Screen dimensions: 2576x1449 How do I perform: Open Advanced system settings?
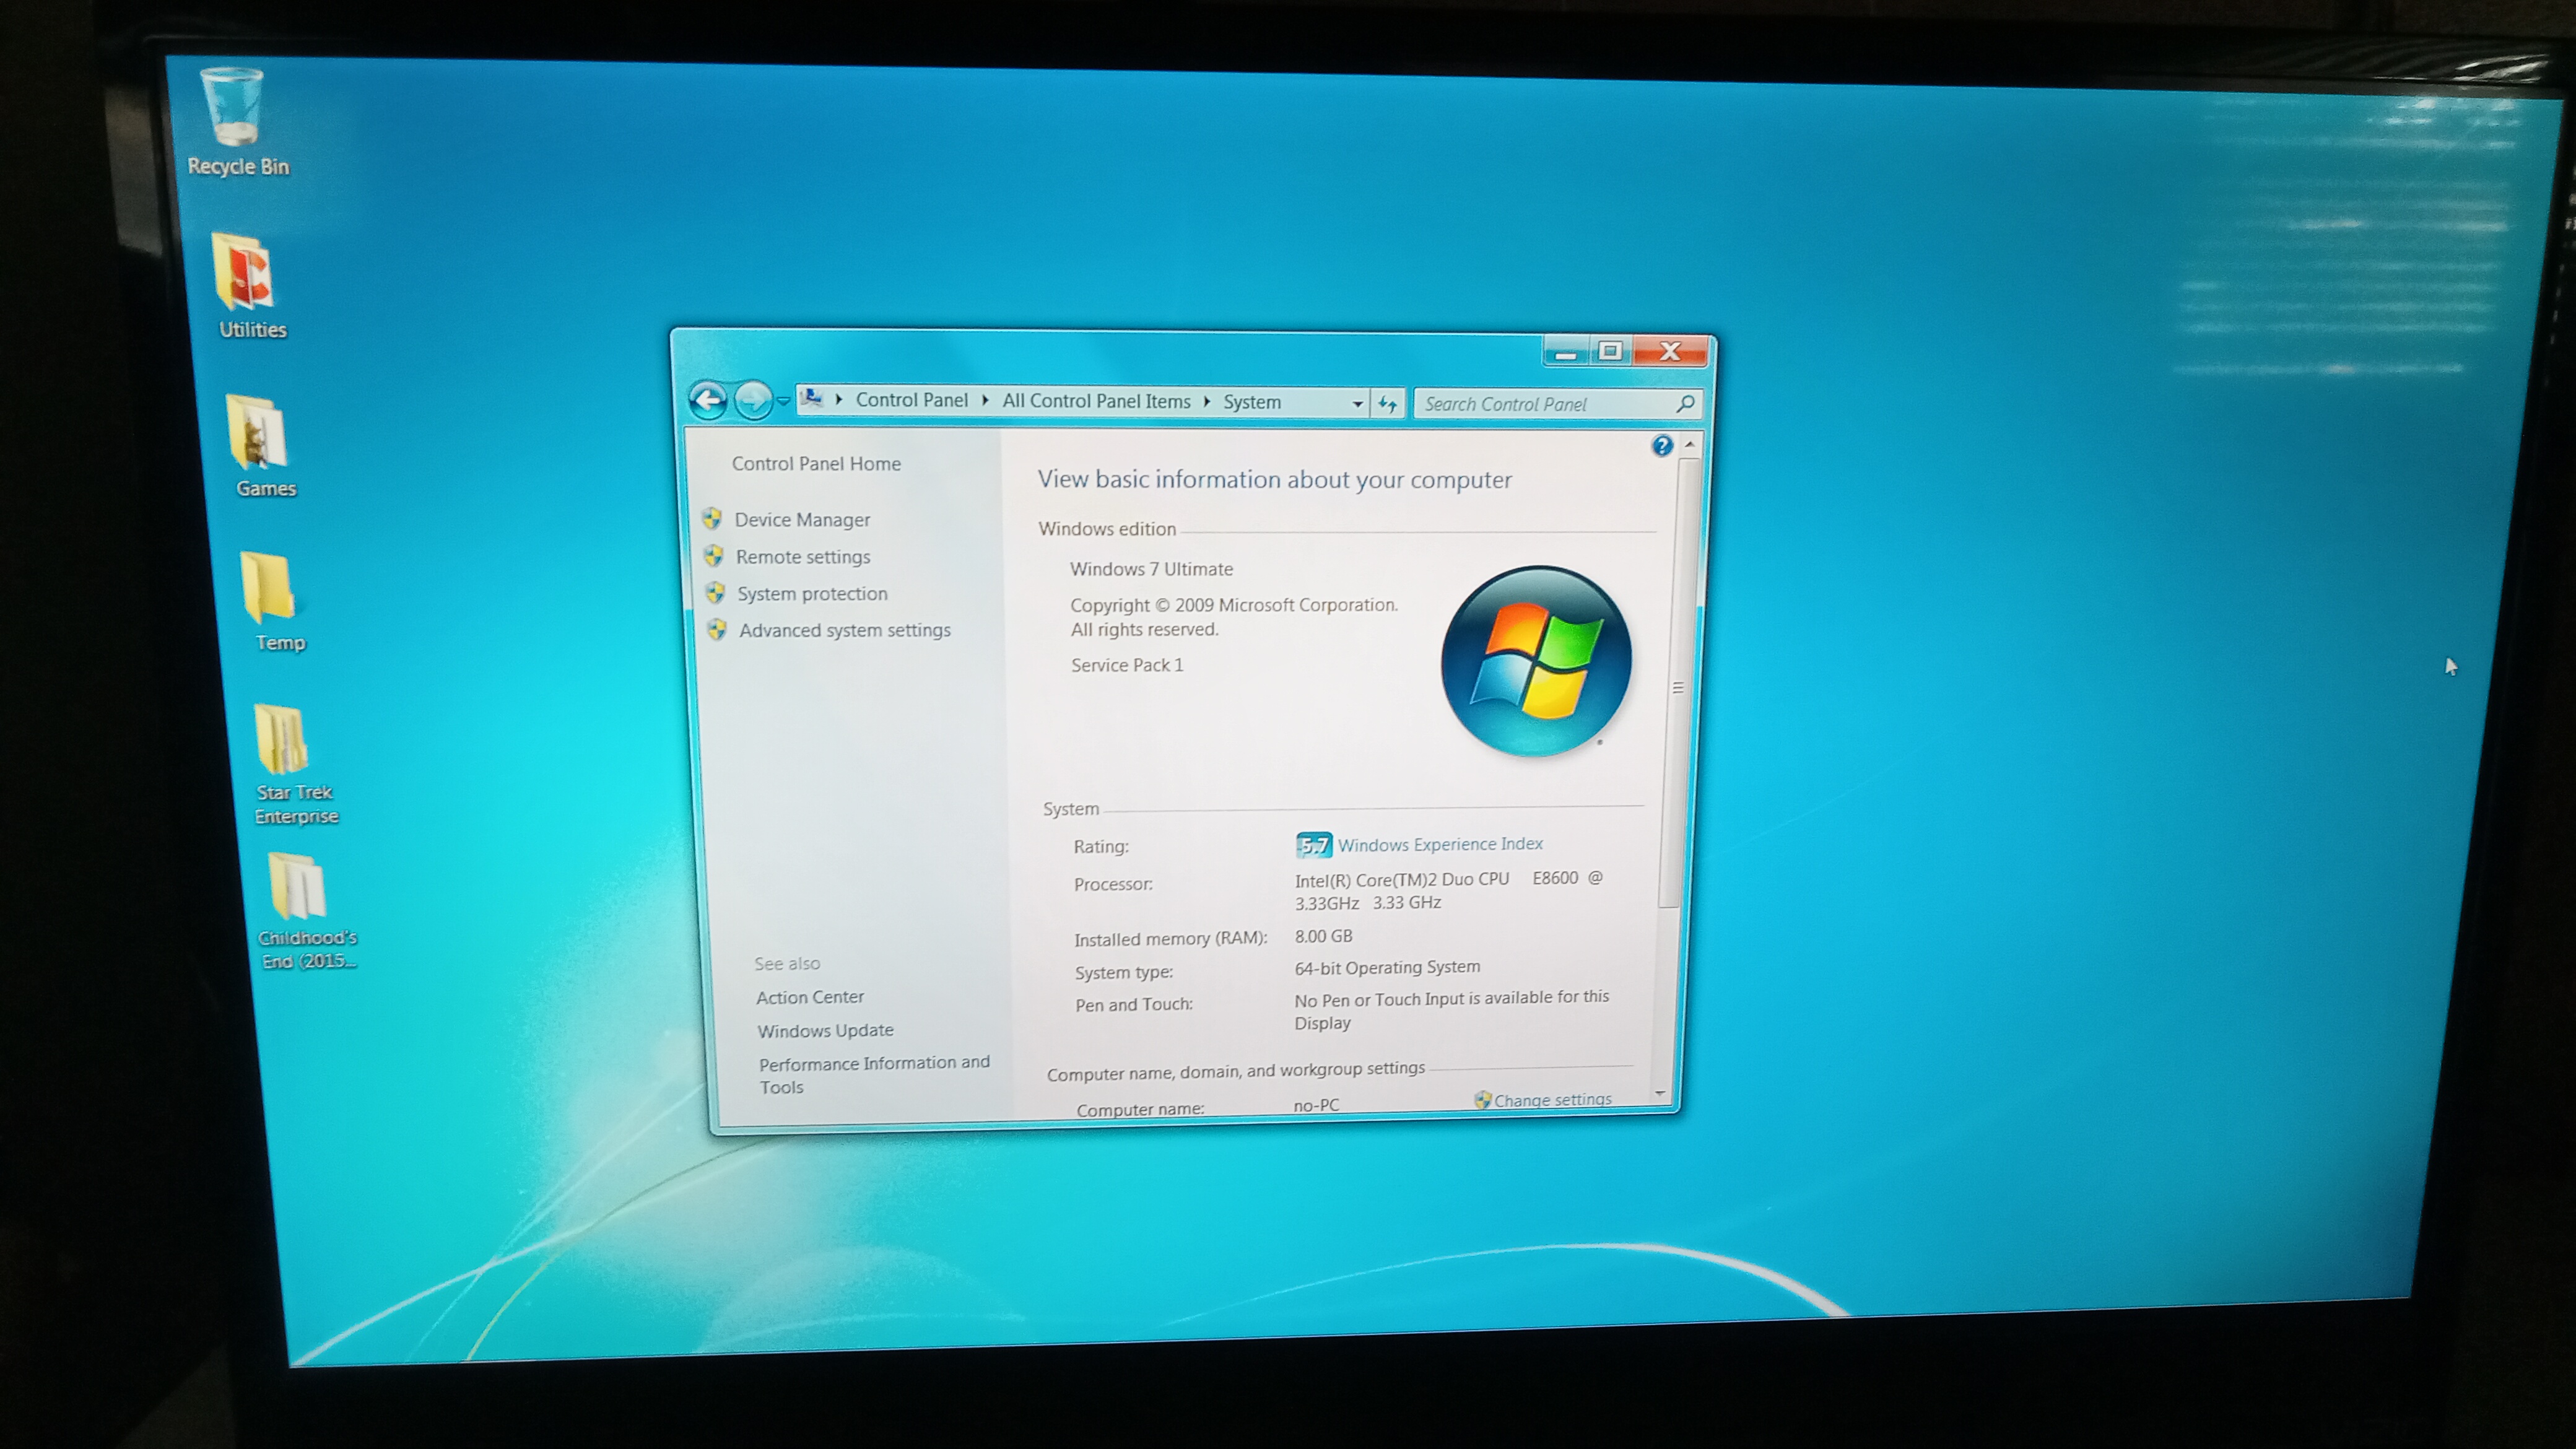click(844, 630)
